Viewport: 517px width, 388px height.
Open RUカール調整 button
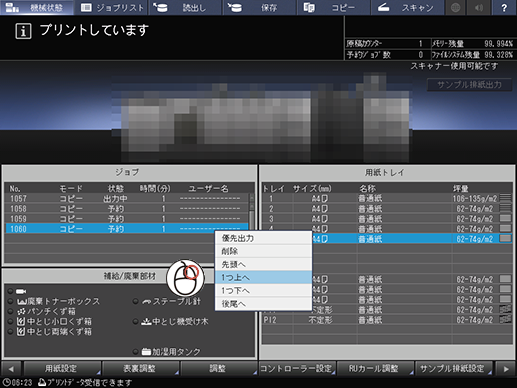click(375, 368)
